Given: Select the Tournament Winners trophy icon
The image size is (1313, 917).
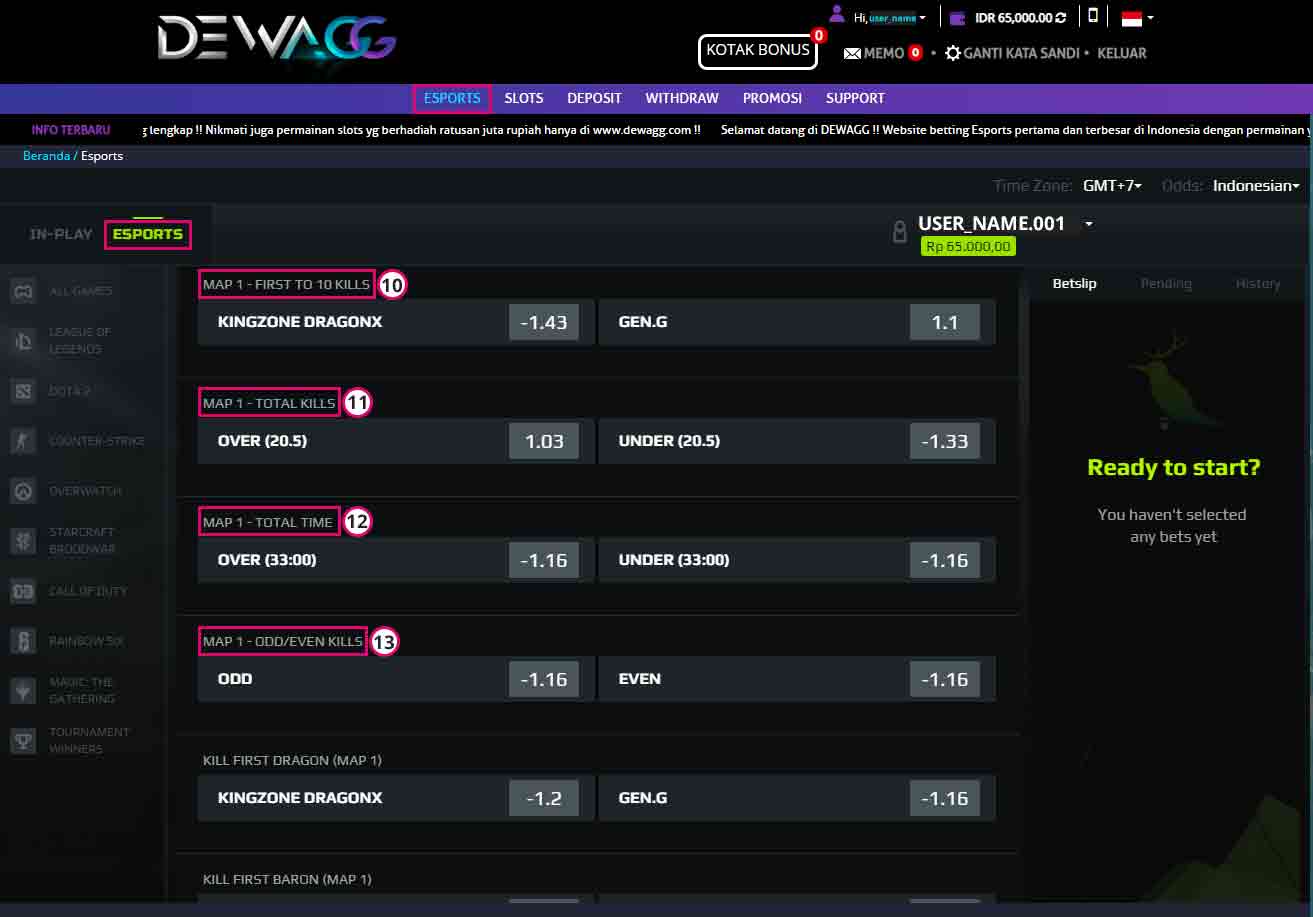Looking at the screenshot, I should 23,740.
